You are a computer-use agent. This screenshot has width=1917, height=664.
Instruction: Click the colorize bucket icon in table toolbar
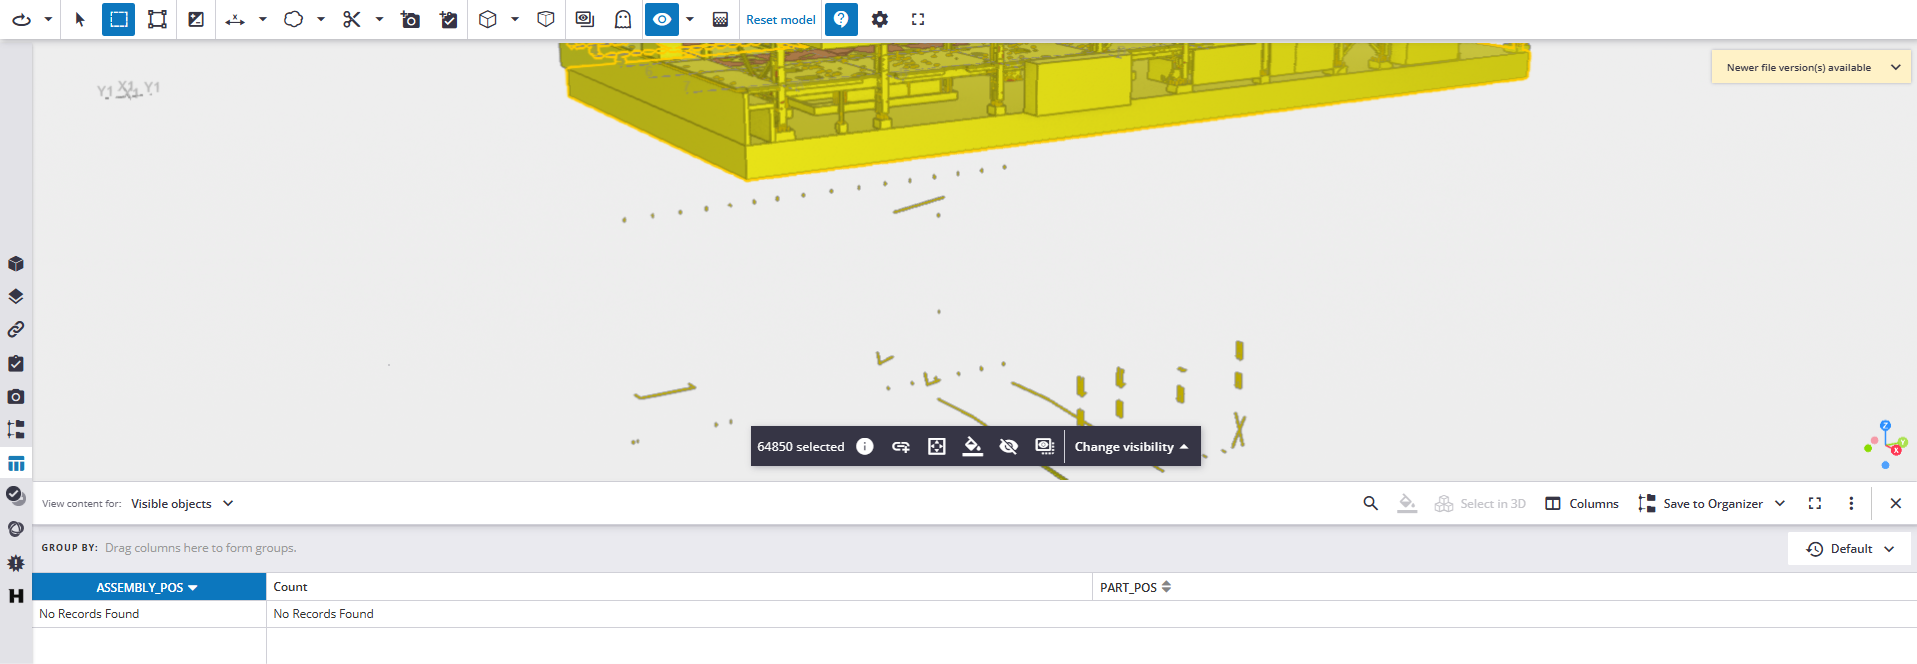[x=1407, y=504]
